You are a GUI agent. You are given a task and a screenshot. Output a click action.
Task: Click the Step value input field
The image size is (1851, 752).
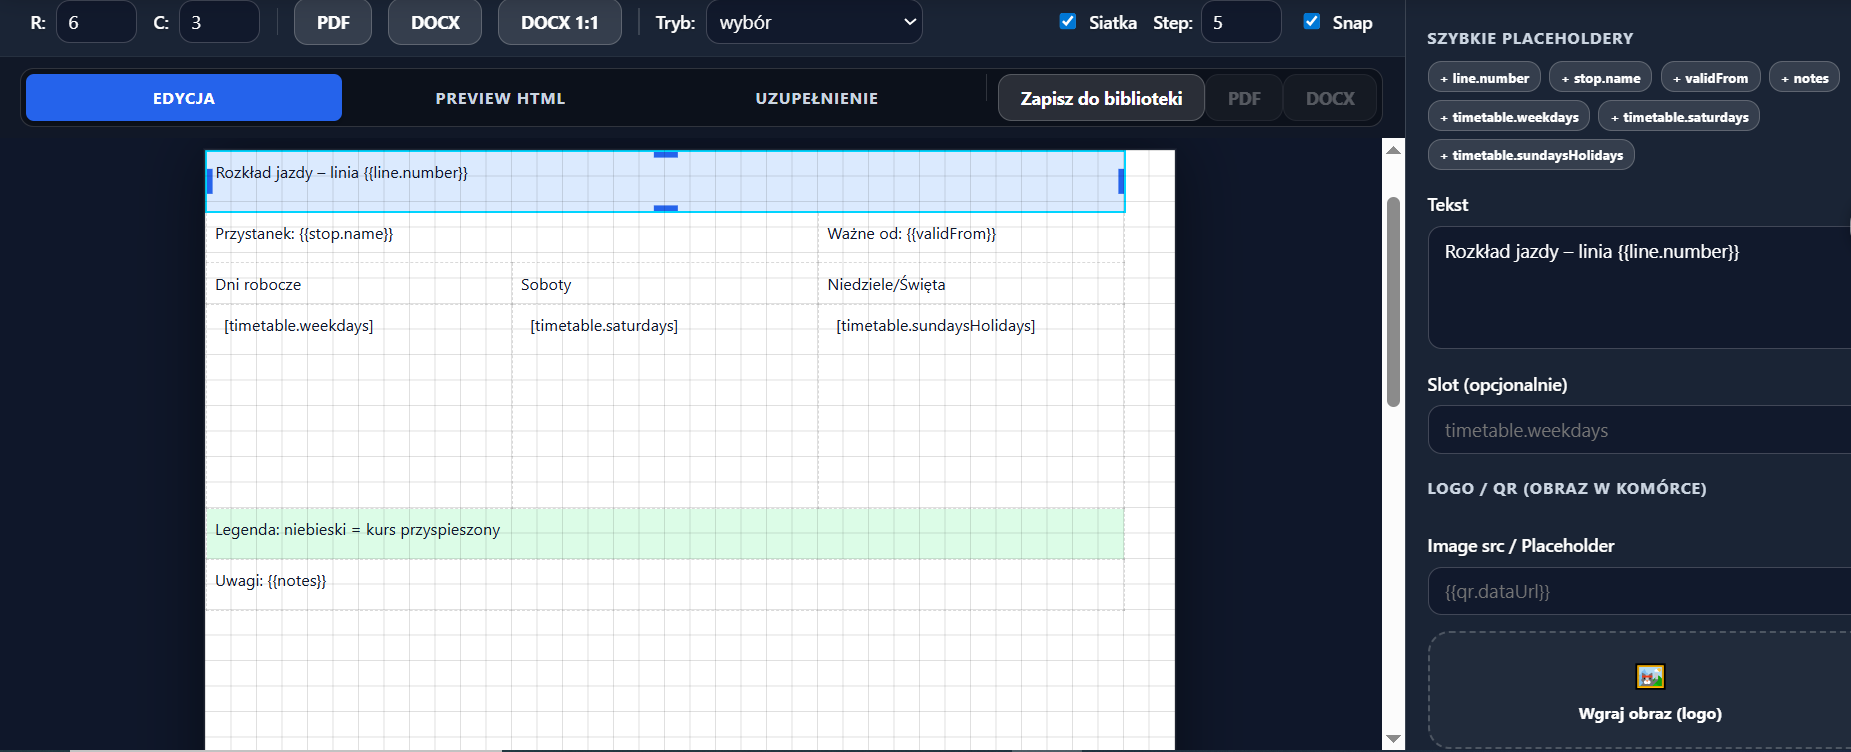pyautogui.click(x=1240, y=22)
